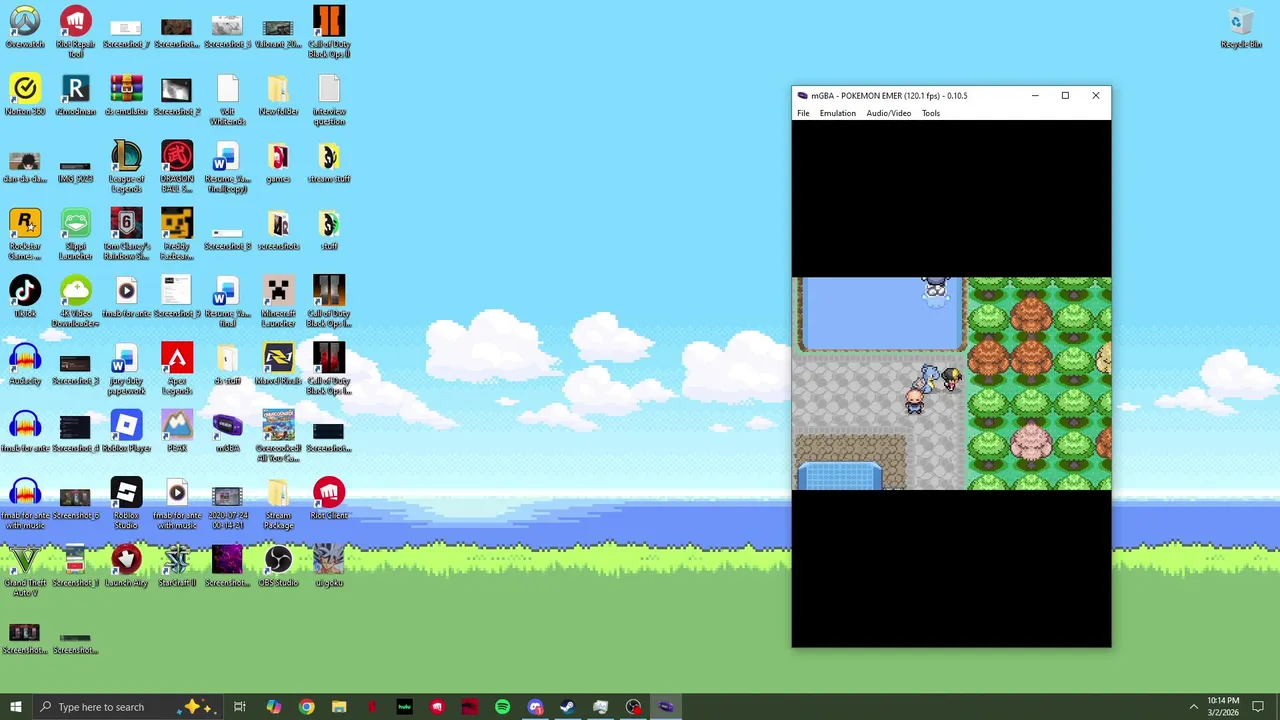The width and height of the screenshot is (1280, 720).
Task: Open the Audio/Video menu in mGBA
Action: [x=889, y=113]
